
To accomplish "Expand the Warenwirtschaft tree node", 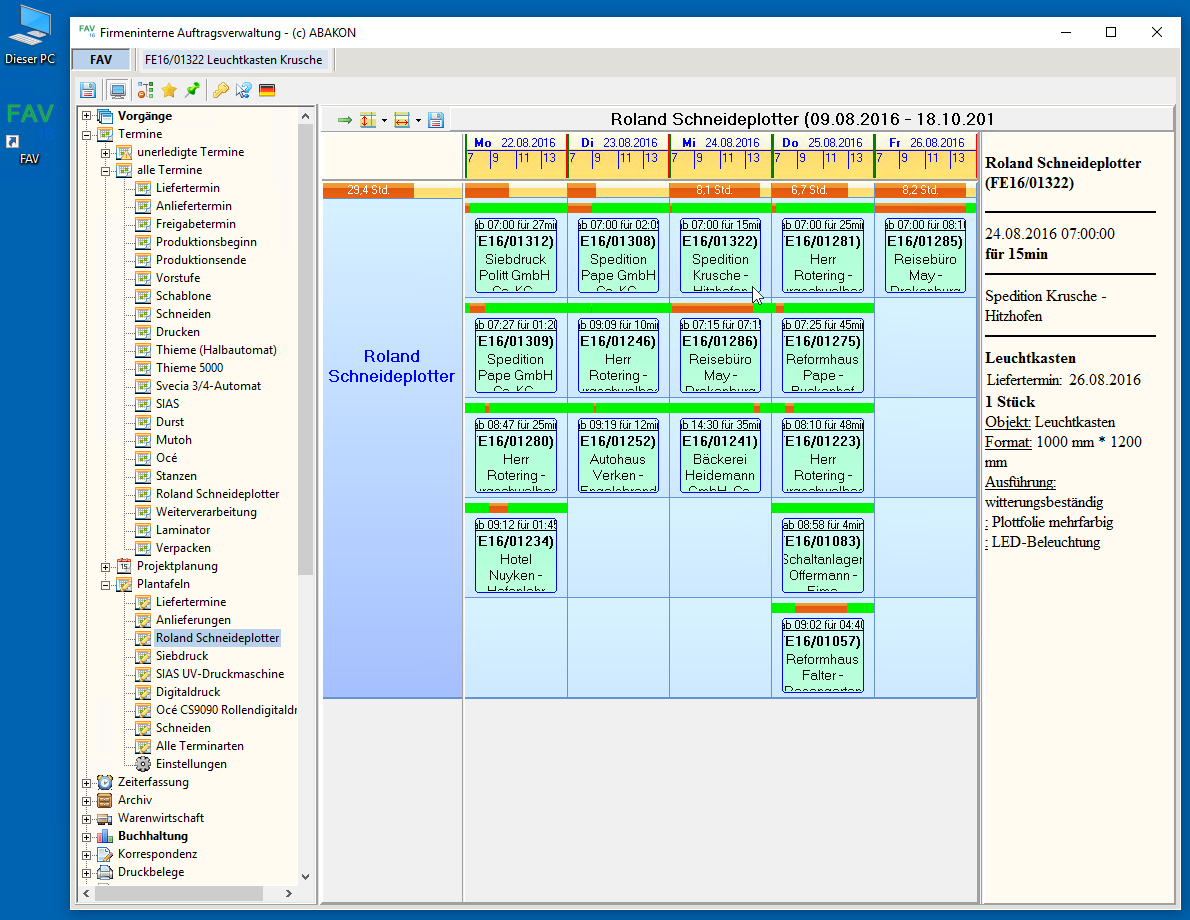I will (87, 819).
